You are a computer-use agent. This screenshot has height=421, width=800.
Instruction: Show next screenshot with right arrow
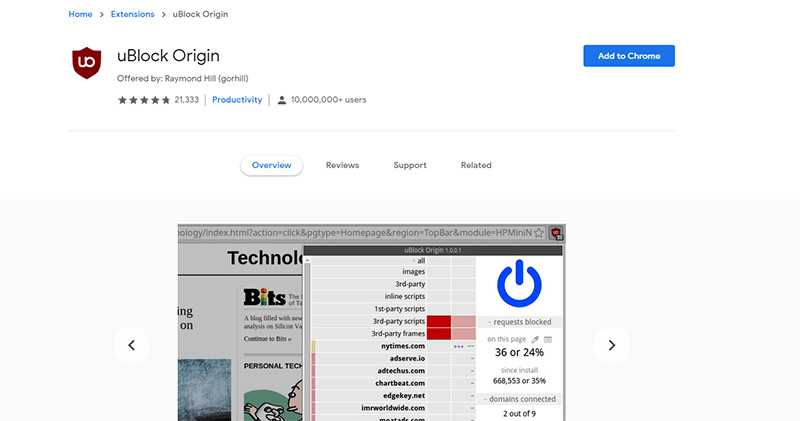coord(612,345)
